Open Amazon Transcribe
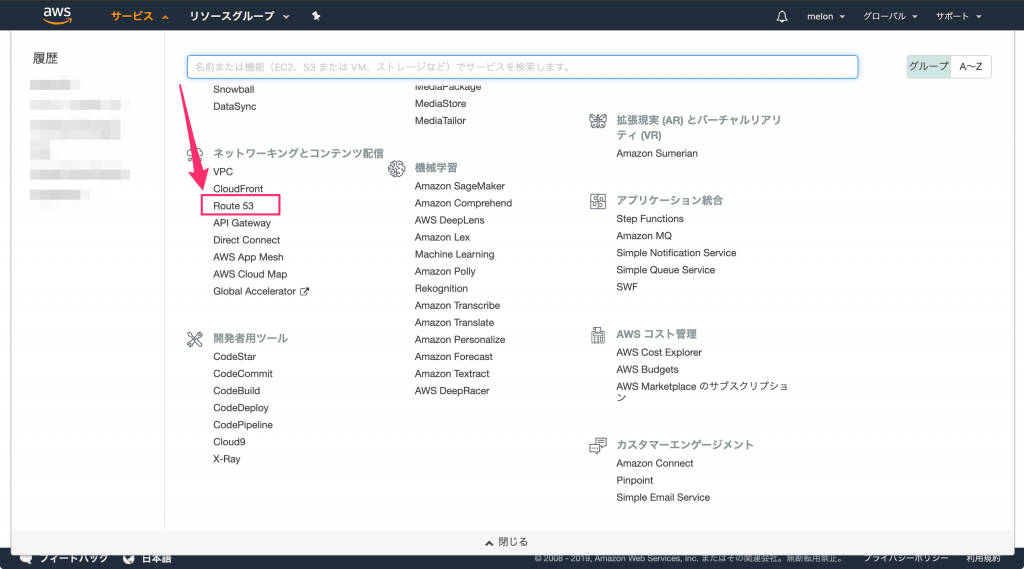The width and height of the screenshot is (1024, 569). click(x=457, y=306)
